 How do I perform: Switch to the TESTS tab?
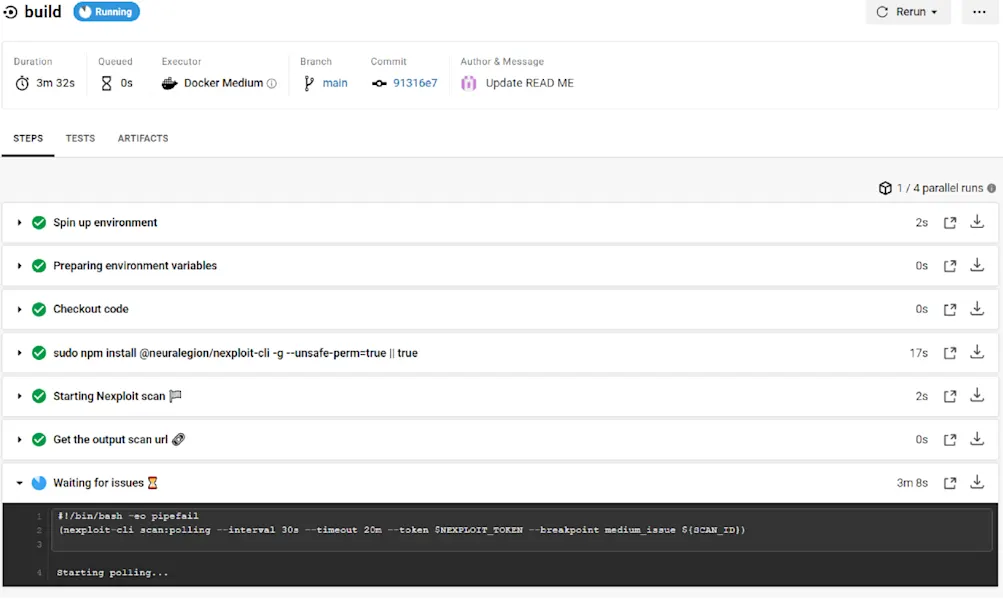[80, 138]
